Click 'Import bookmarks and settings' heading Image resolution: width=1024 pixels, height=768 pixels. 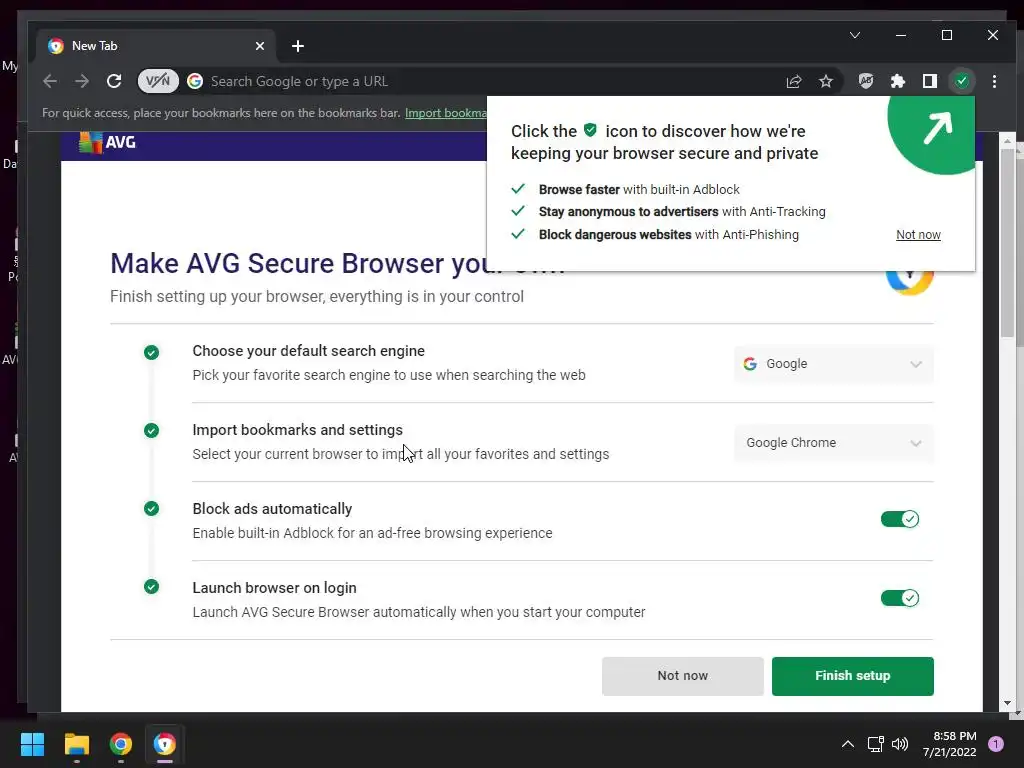tap(297, 430)
